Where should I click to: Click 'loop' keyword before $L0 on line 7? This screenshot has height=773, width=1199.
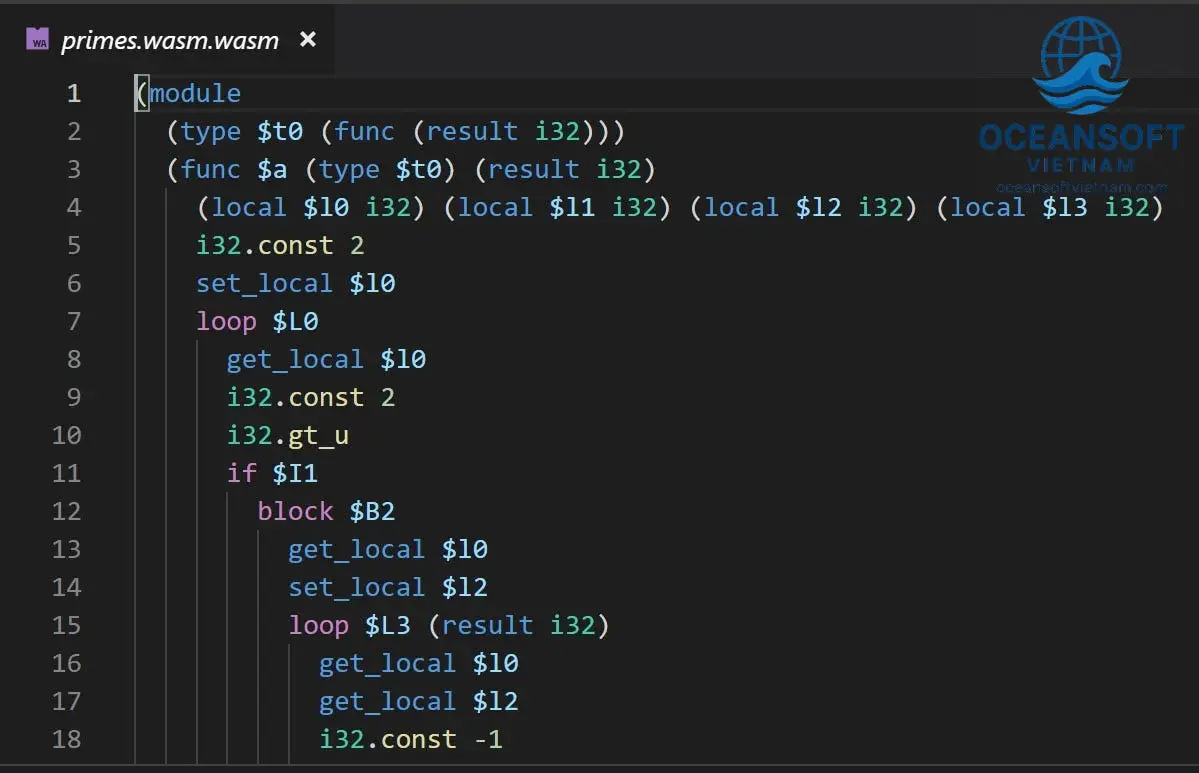(226, 321)
